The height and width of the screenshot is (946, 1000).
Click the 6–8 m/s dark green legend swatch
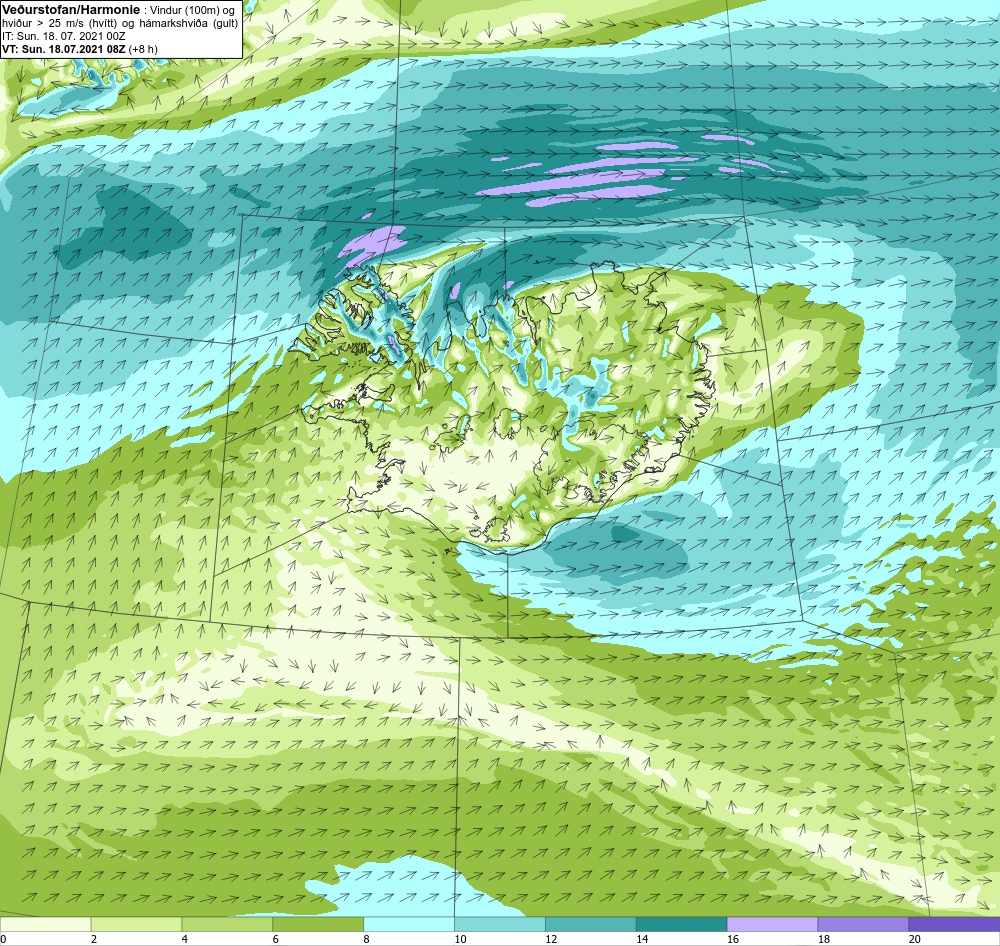click(x=318, y=925)
